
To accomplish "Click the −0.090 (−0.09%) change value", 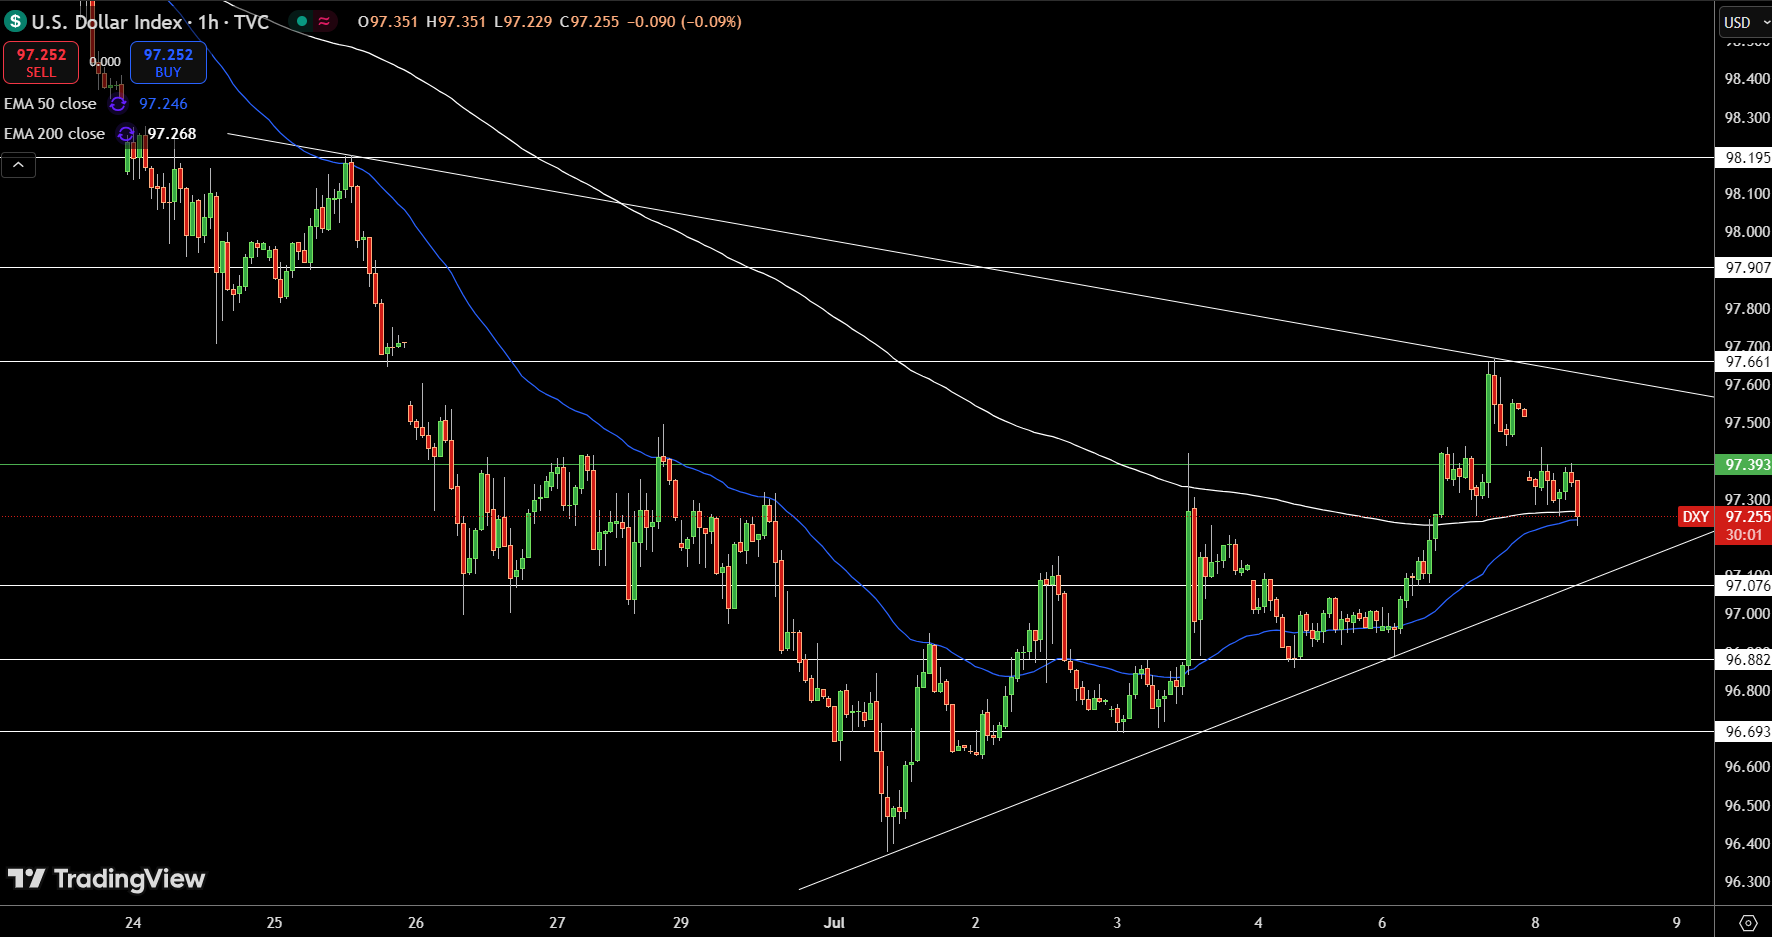I will pos(684,21).
